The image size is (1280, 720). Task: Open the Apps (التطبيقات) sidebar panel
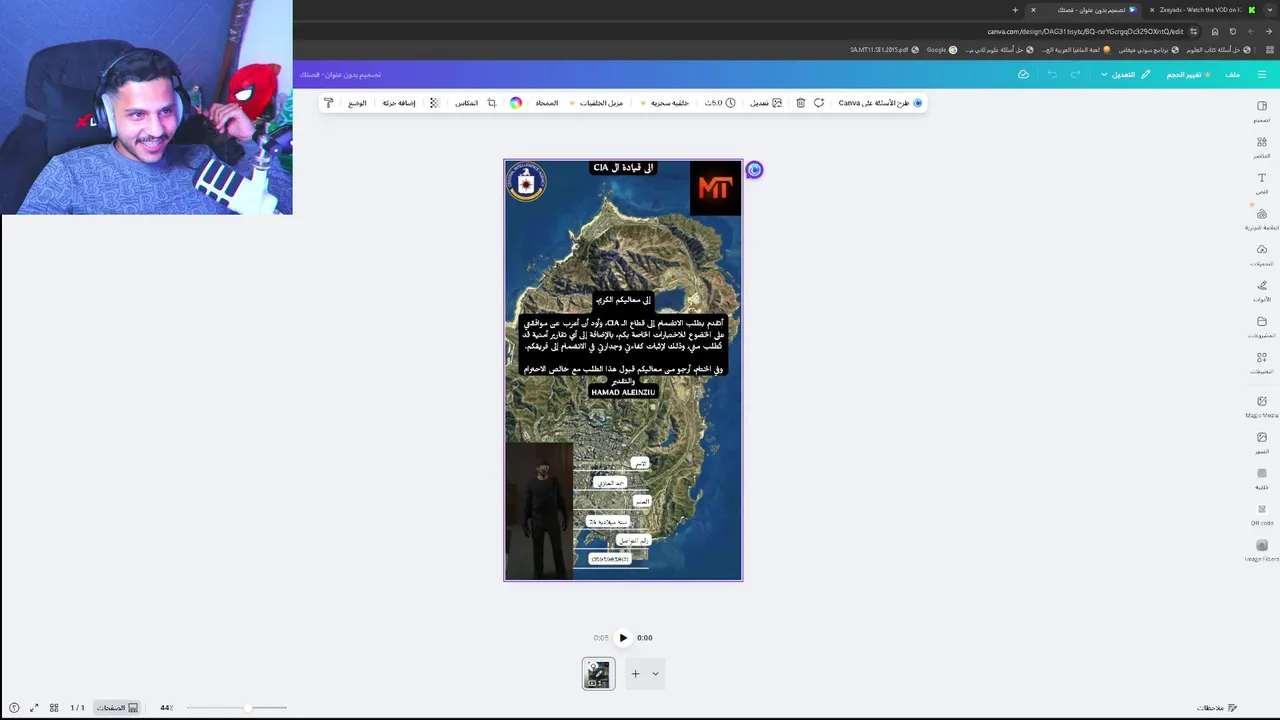click(1262, 363)
